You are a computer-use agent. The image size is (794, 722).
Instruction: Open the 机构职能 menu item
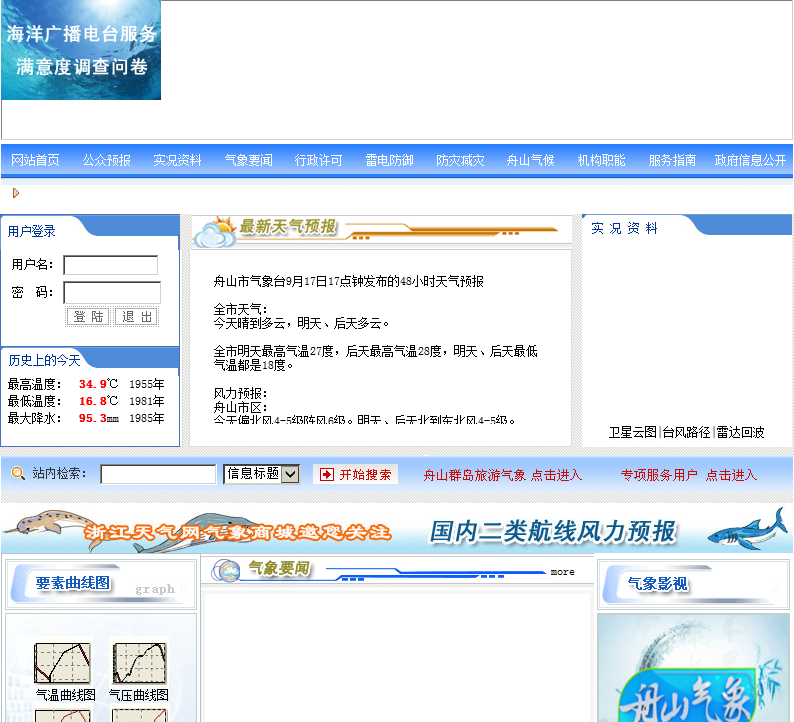point(602,161)
